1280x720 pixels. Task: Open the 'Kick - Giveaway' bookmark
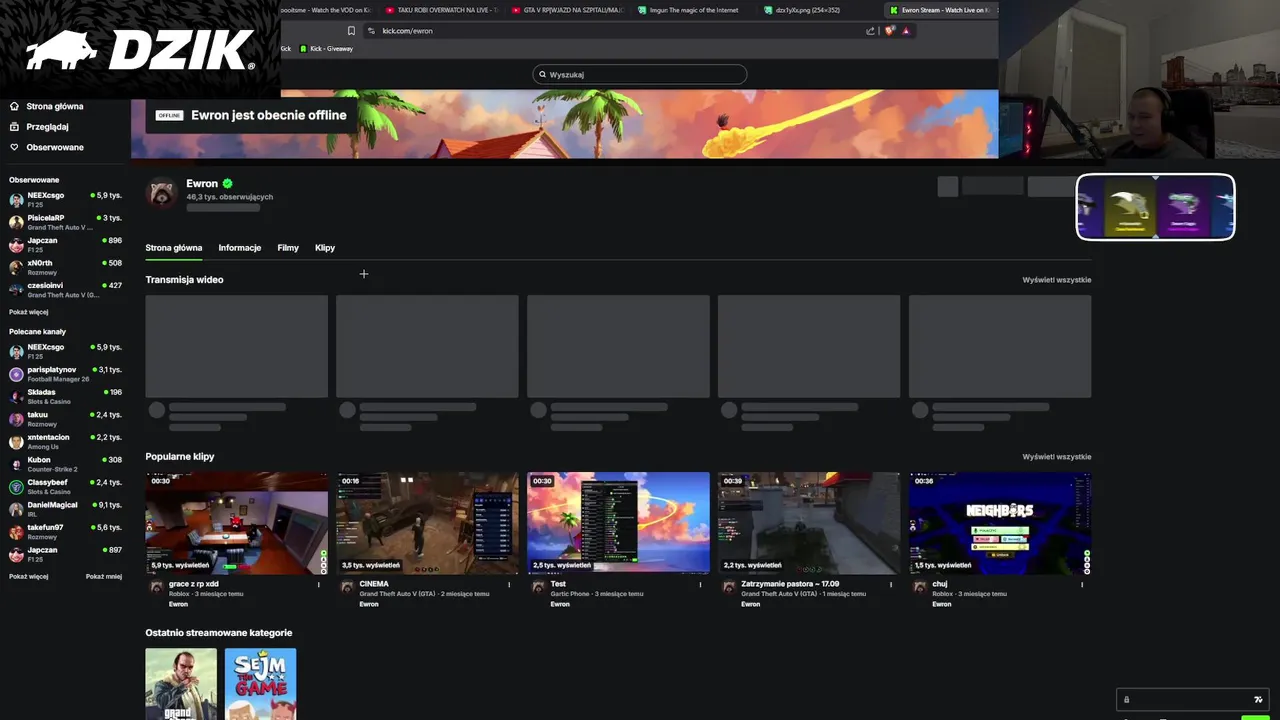(325, 48)
